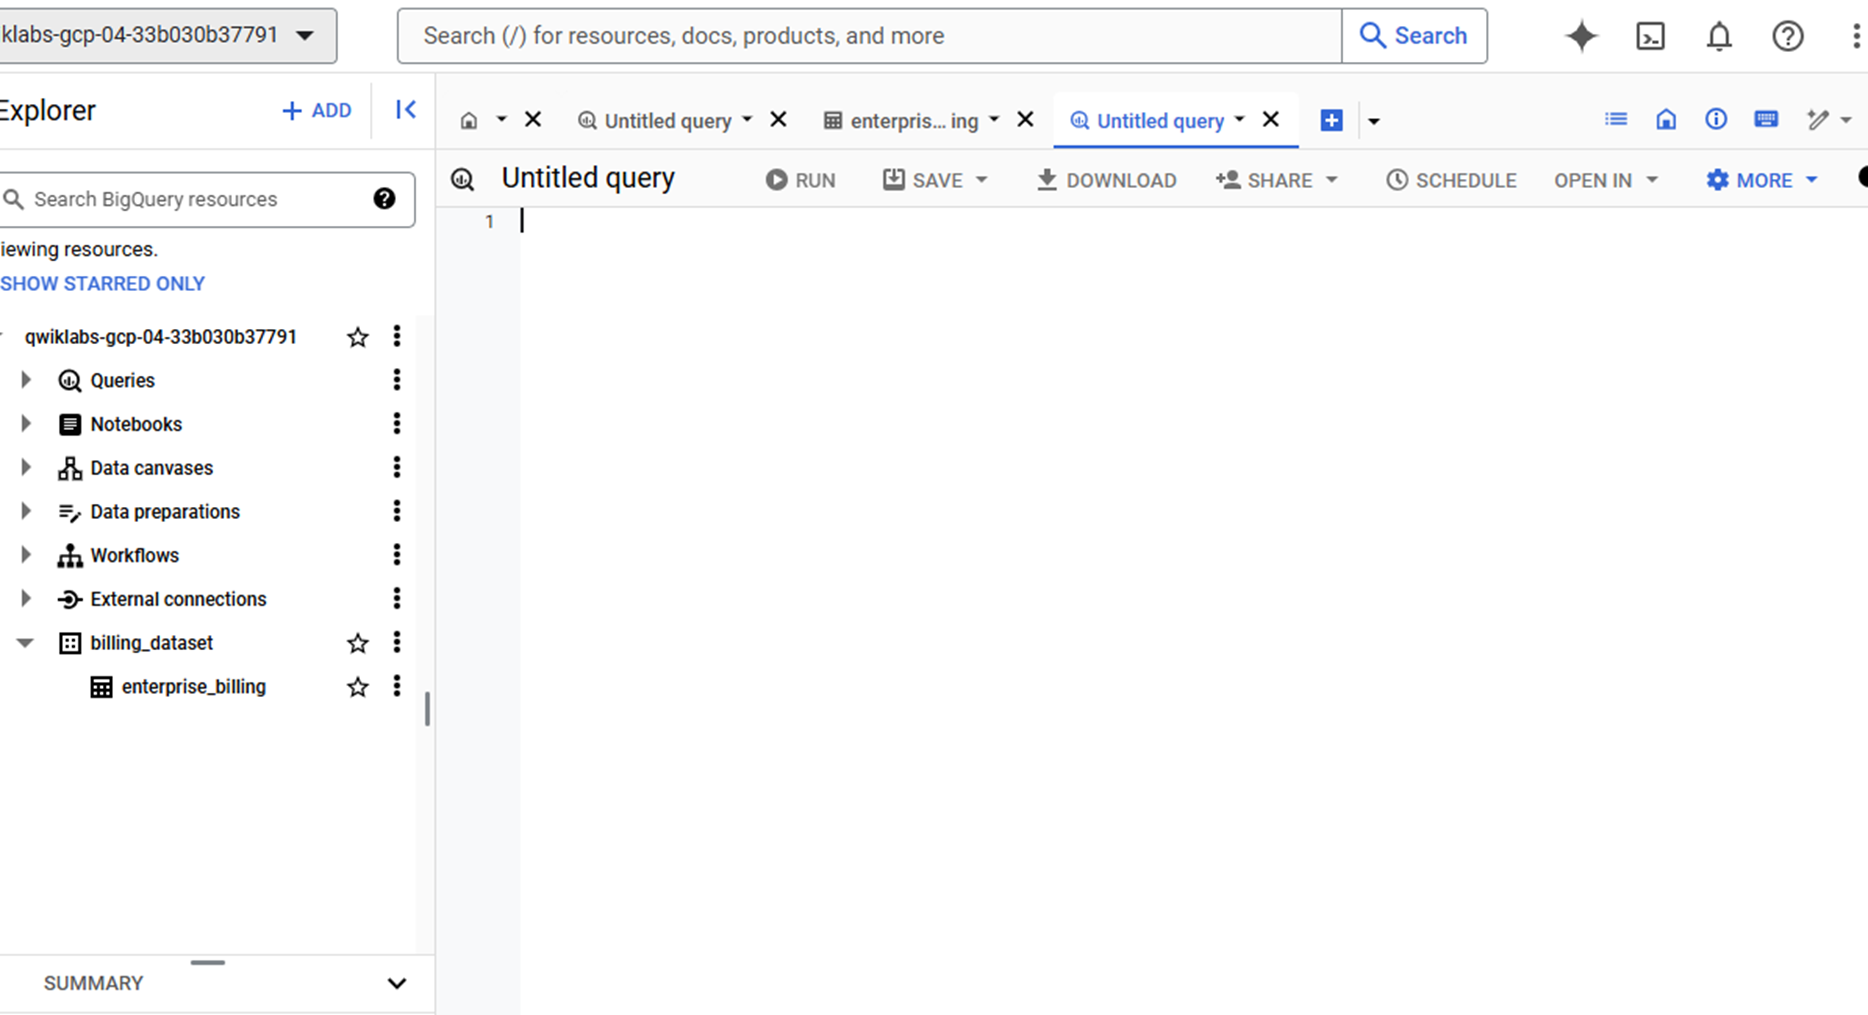Open the list view icon in toolbar
The width and height of the screenshot is (1868, 1015).
(1615, 120)
